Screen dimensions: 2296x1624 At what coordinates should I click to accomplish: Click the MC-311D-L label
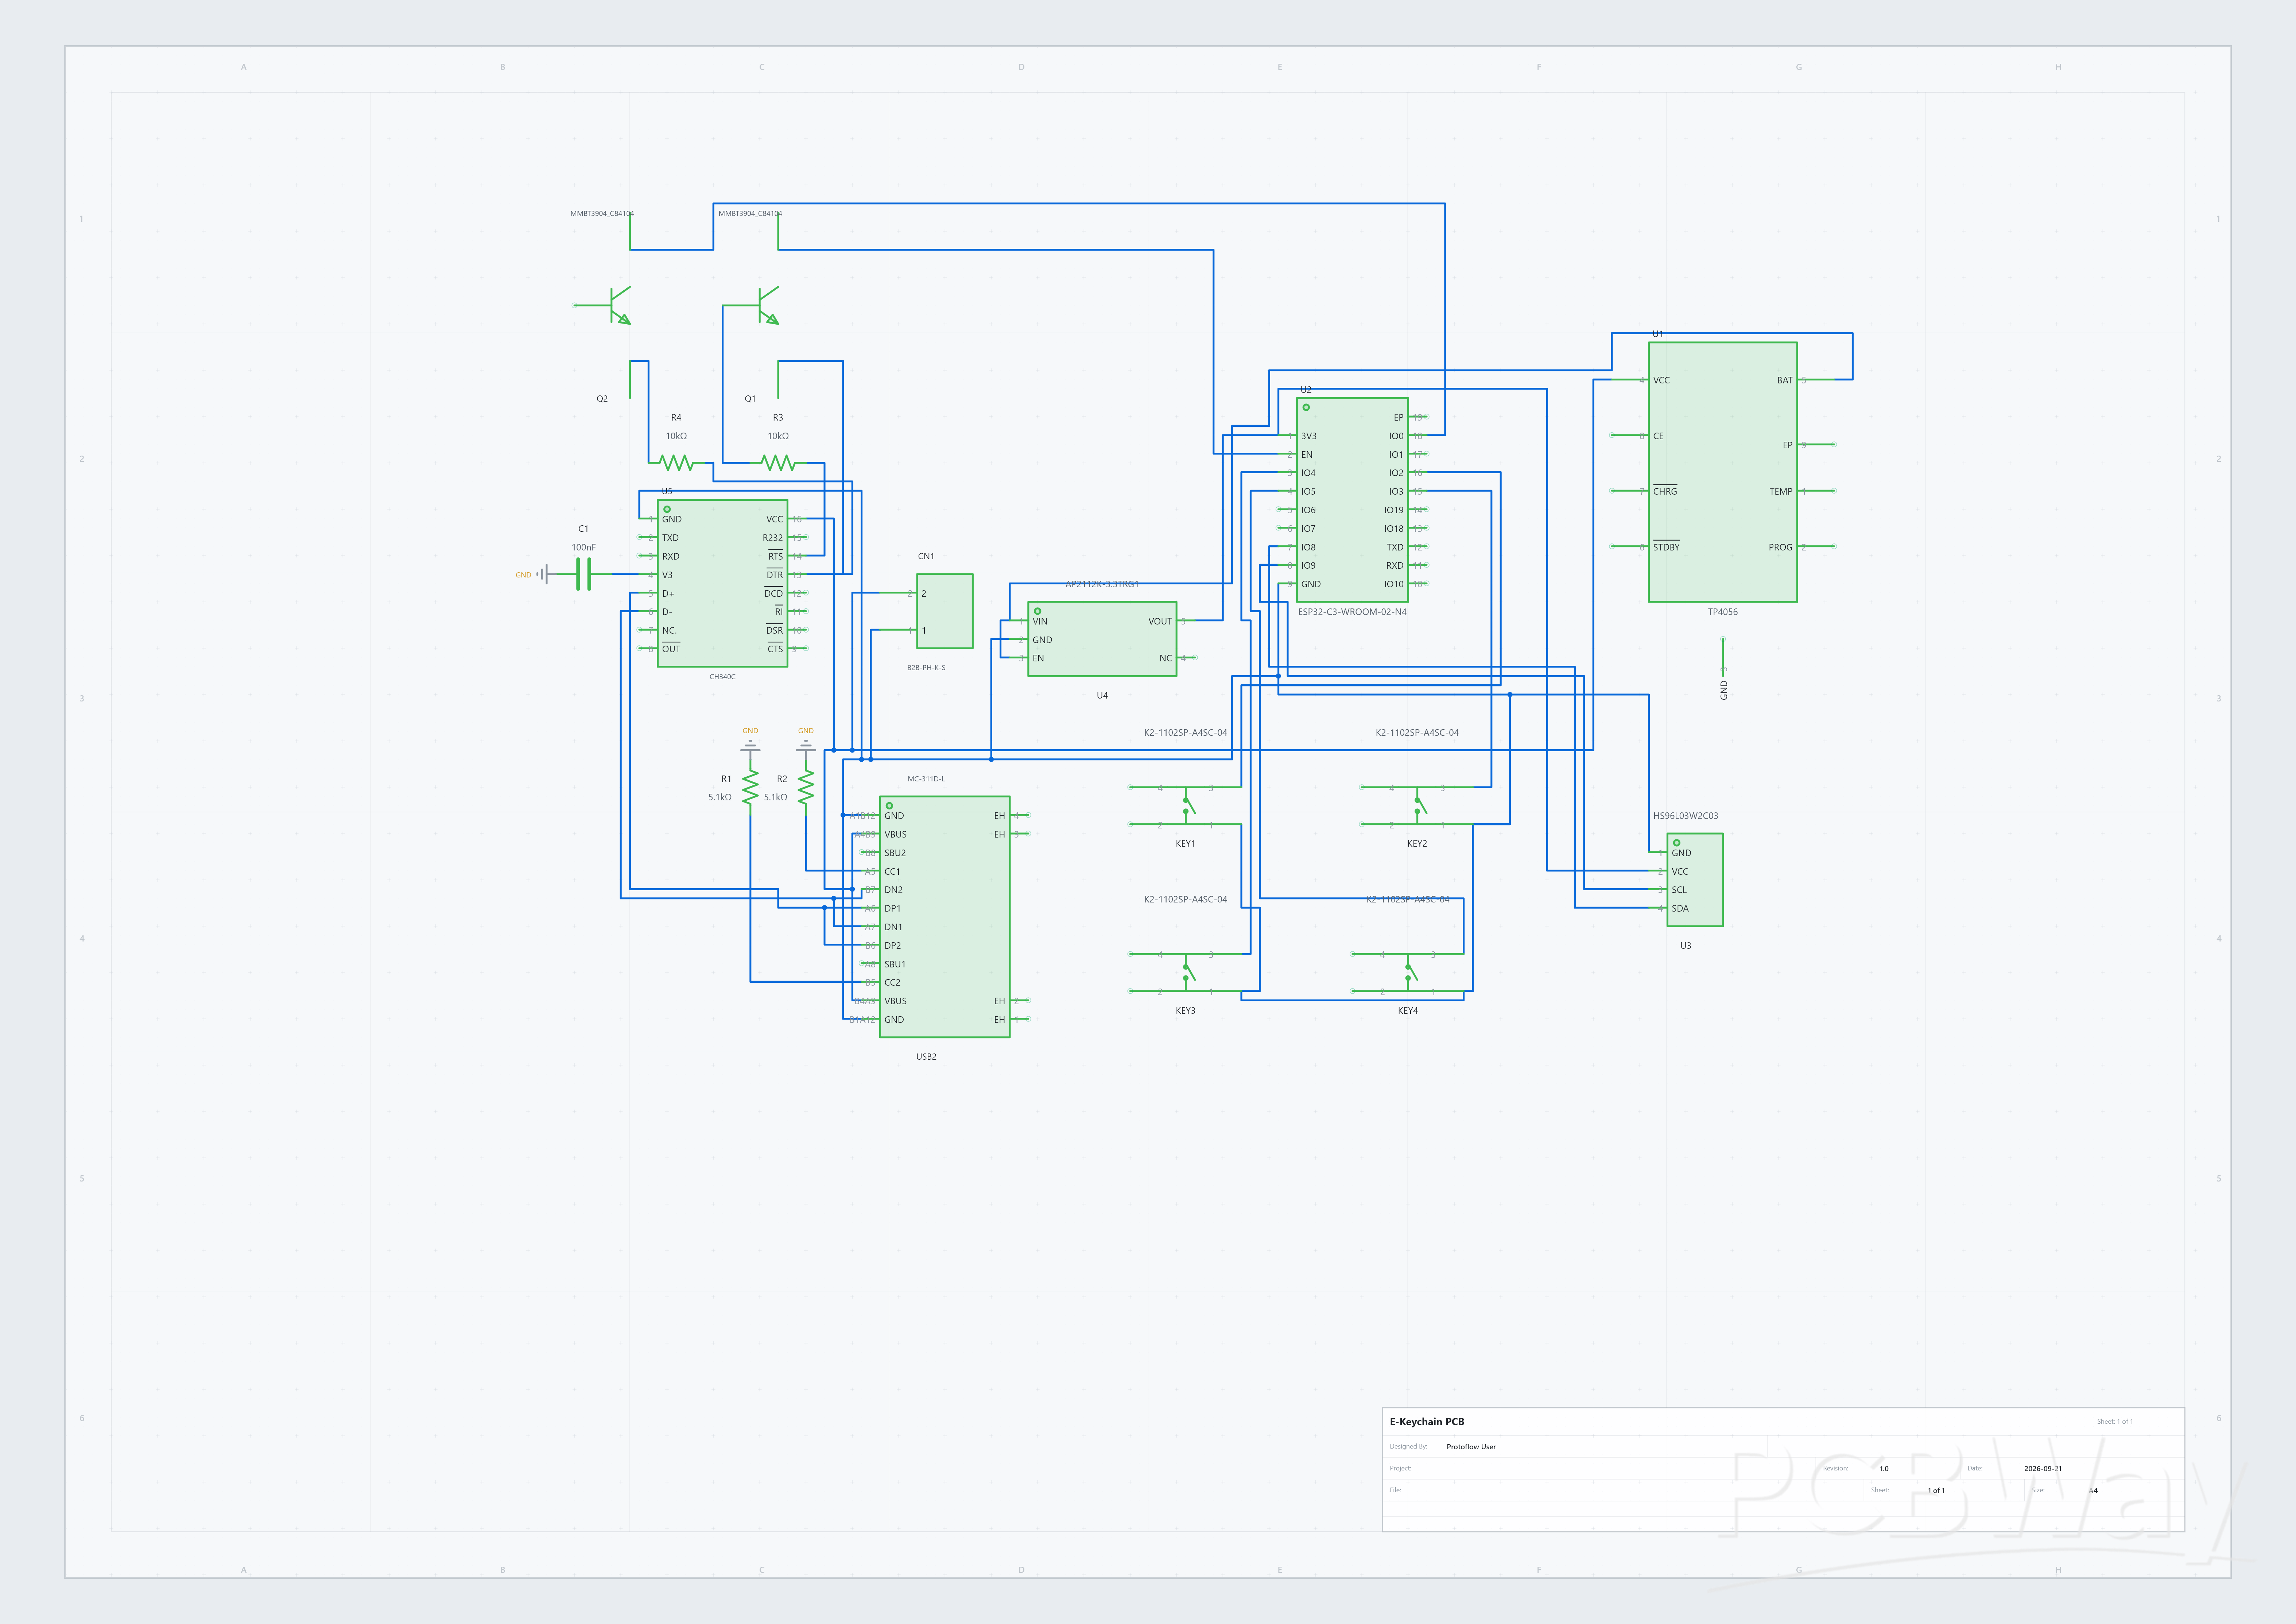[926, 779]
